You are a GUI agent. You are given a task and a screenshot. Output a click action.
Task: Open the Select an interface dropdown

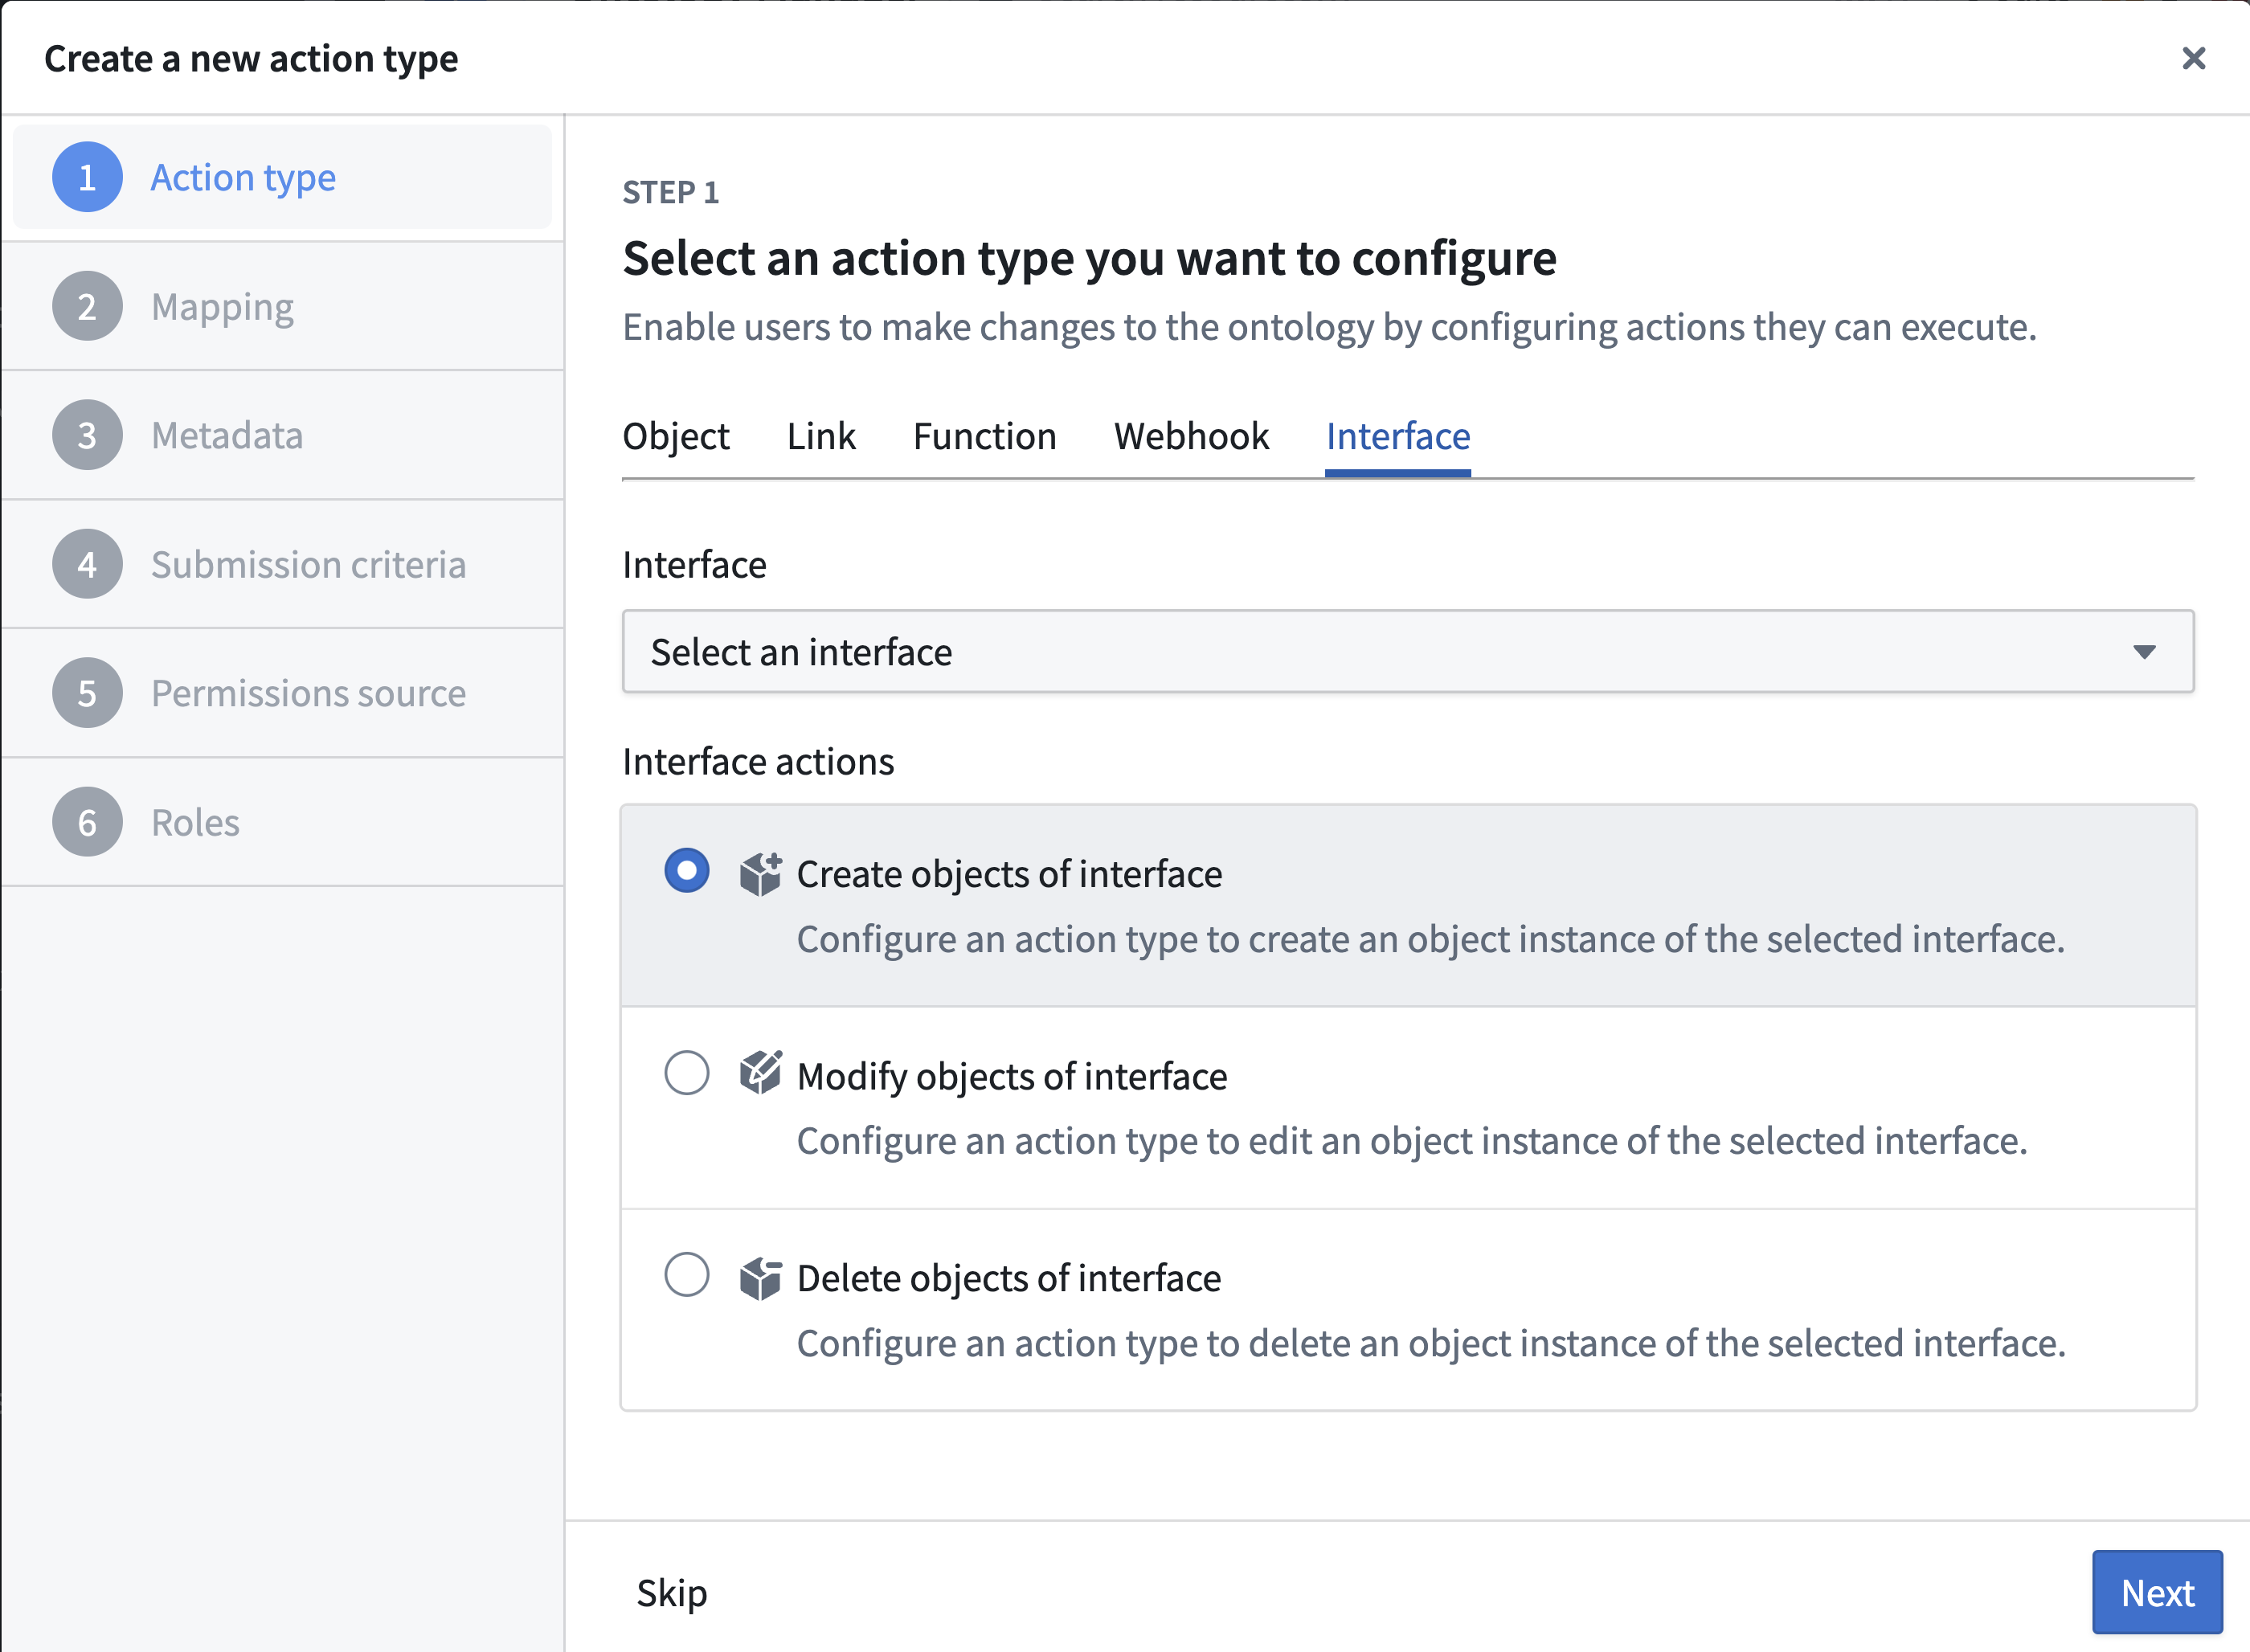1408,652
